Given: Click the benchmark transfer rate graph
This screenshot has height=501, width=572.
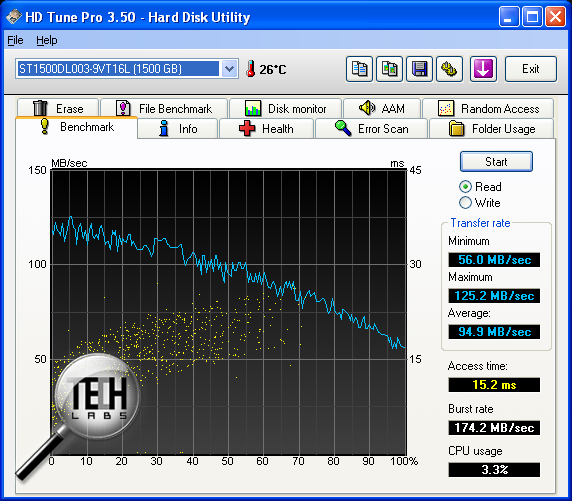Looking at the screenshot, I should coord(229,312).
